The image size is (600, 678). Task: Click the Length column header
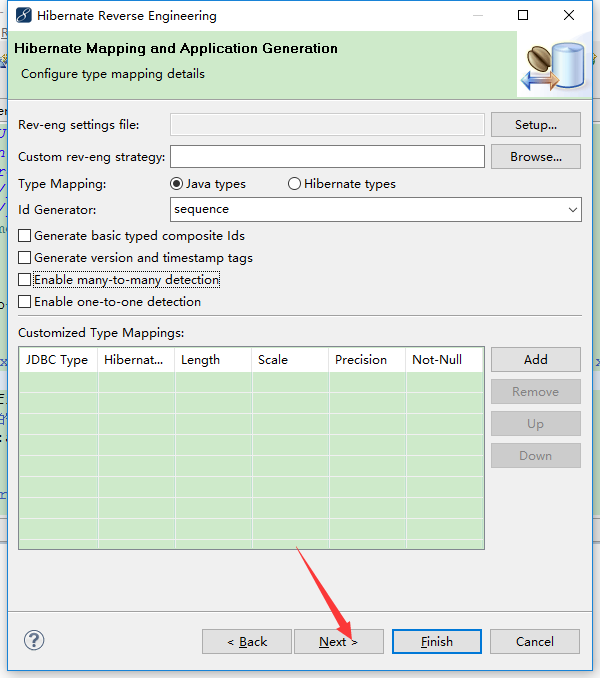(x=213, y=360)
